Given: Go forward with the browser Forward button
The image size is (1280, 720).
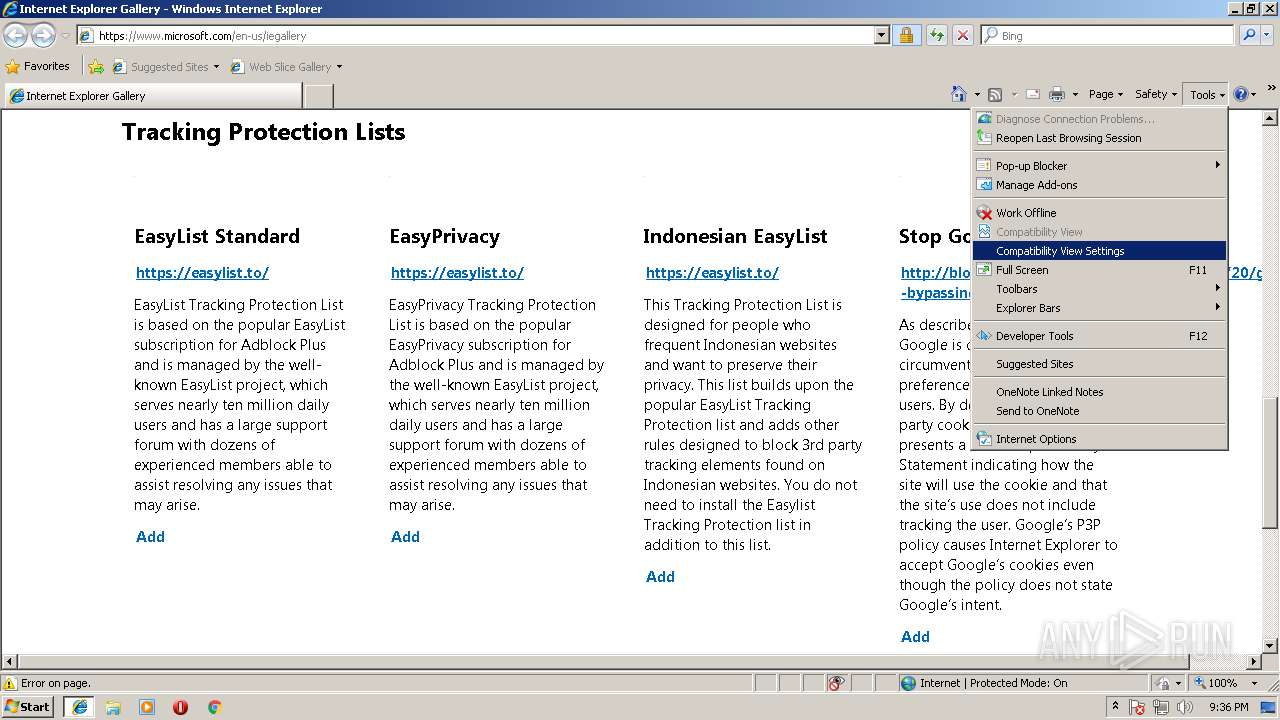Looking at the screenshot, I should (43, 35).
